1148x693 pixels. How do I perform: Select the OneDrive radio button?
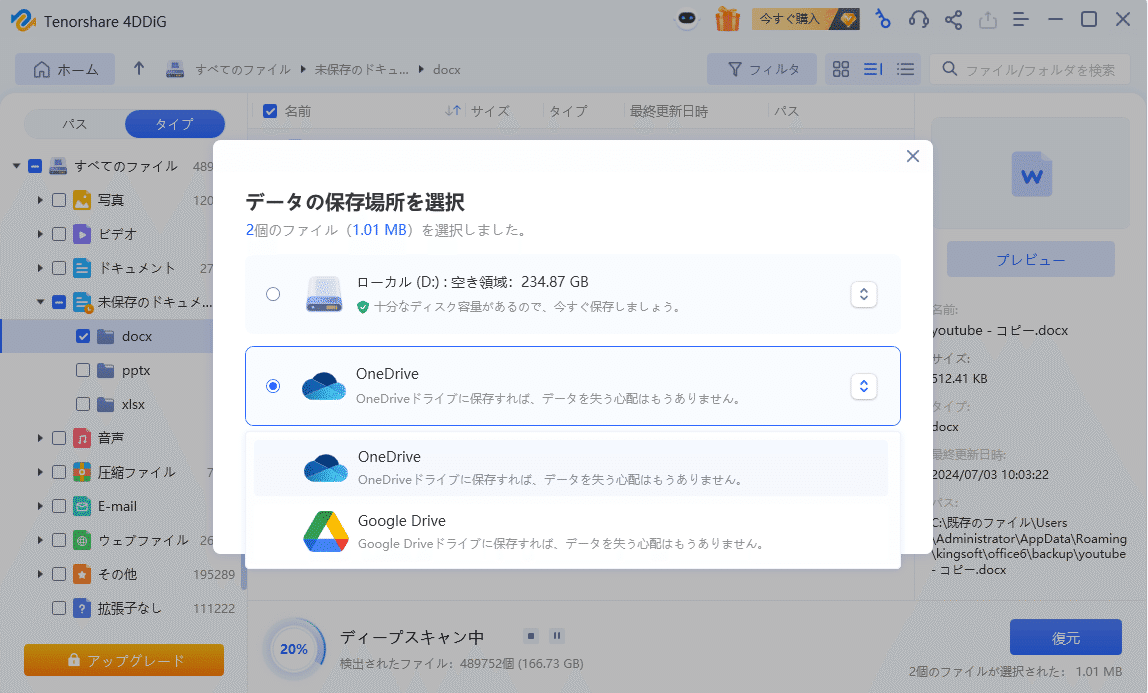pyautogui.click(x=273, y=386)
